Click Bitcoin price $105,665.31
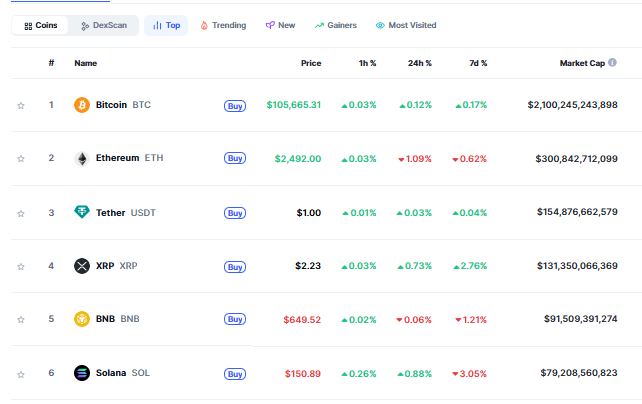Viewport: 642px width, 404px height. click(x=294, y=105)
